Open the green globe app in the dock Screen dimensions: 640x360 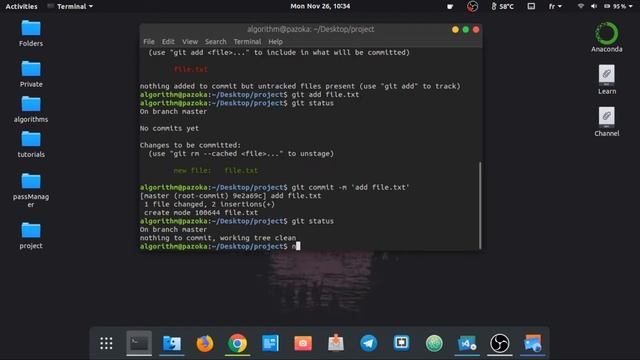coord(434,343)
